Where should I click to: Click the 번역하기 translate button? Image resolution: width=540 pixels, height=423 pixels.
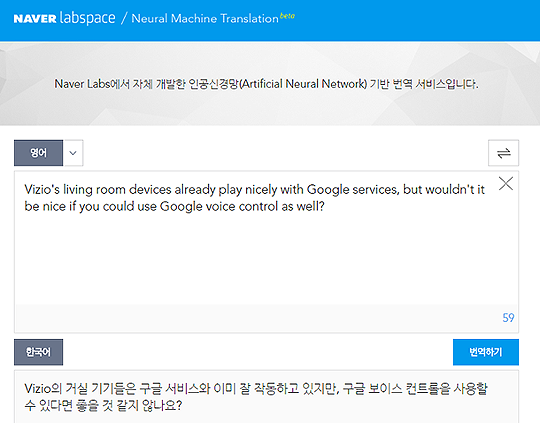pos(486,352)
